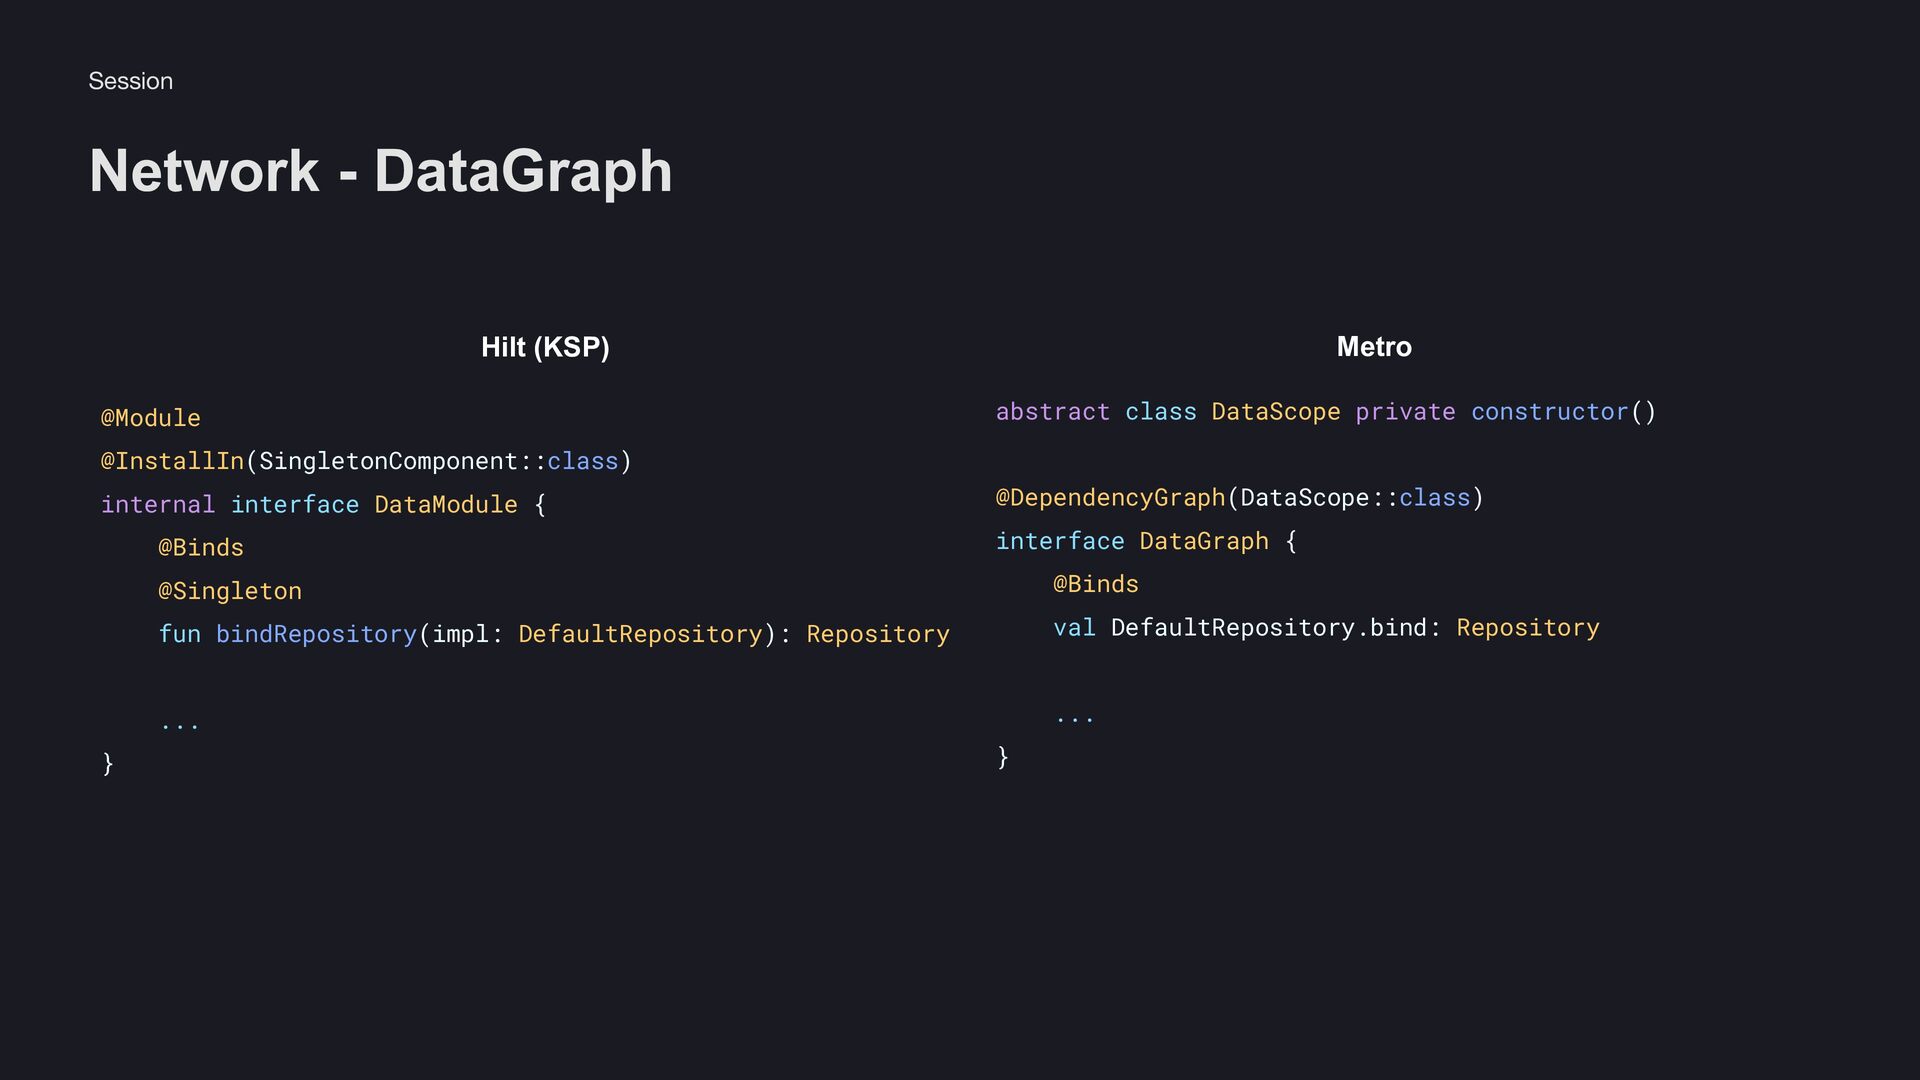This screenshot has width=1920, height=1080.
Task: Click 'DefaultRepository' parameter type in Hilt code
Action: pyautogui.click(x=640, y=634)
